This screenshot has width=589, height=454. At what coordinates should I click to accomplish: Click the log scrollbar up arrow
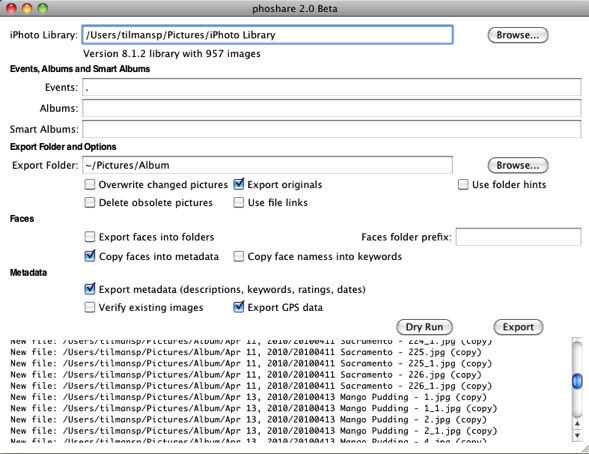tap(577, 424)
